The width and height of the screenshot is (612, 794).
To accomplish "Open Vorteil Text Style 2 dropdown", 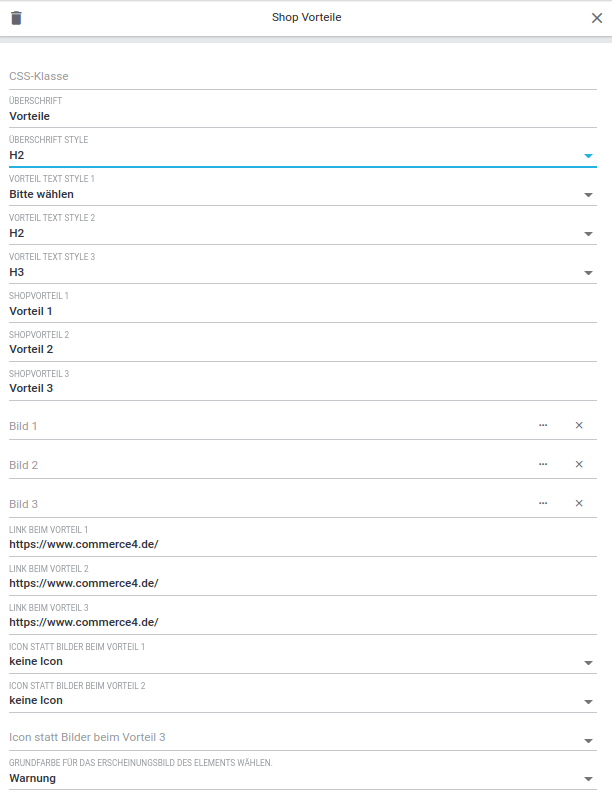I will point(588,234).
